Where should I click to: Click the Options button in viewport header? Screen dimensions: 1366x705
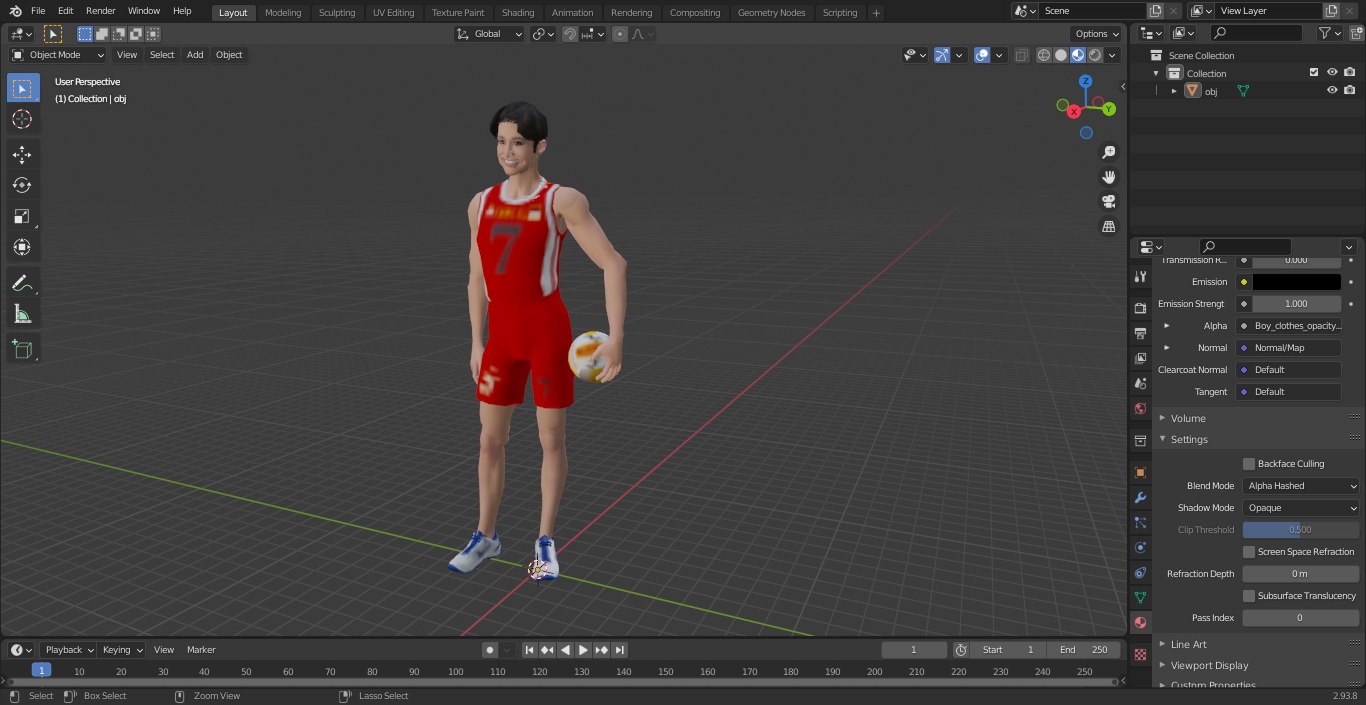pyautogui.click(x=1097, y=34)
